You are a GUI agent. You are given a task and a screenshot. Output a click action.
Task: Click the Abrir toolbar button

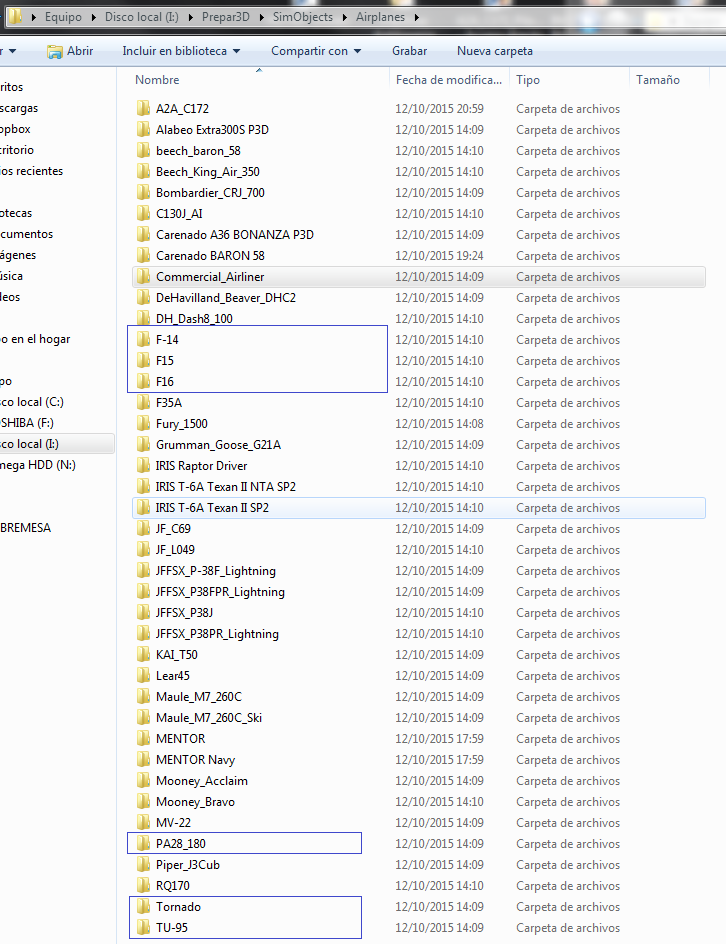[70, 51]
